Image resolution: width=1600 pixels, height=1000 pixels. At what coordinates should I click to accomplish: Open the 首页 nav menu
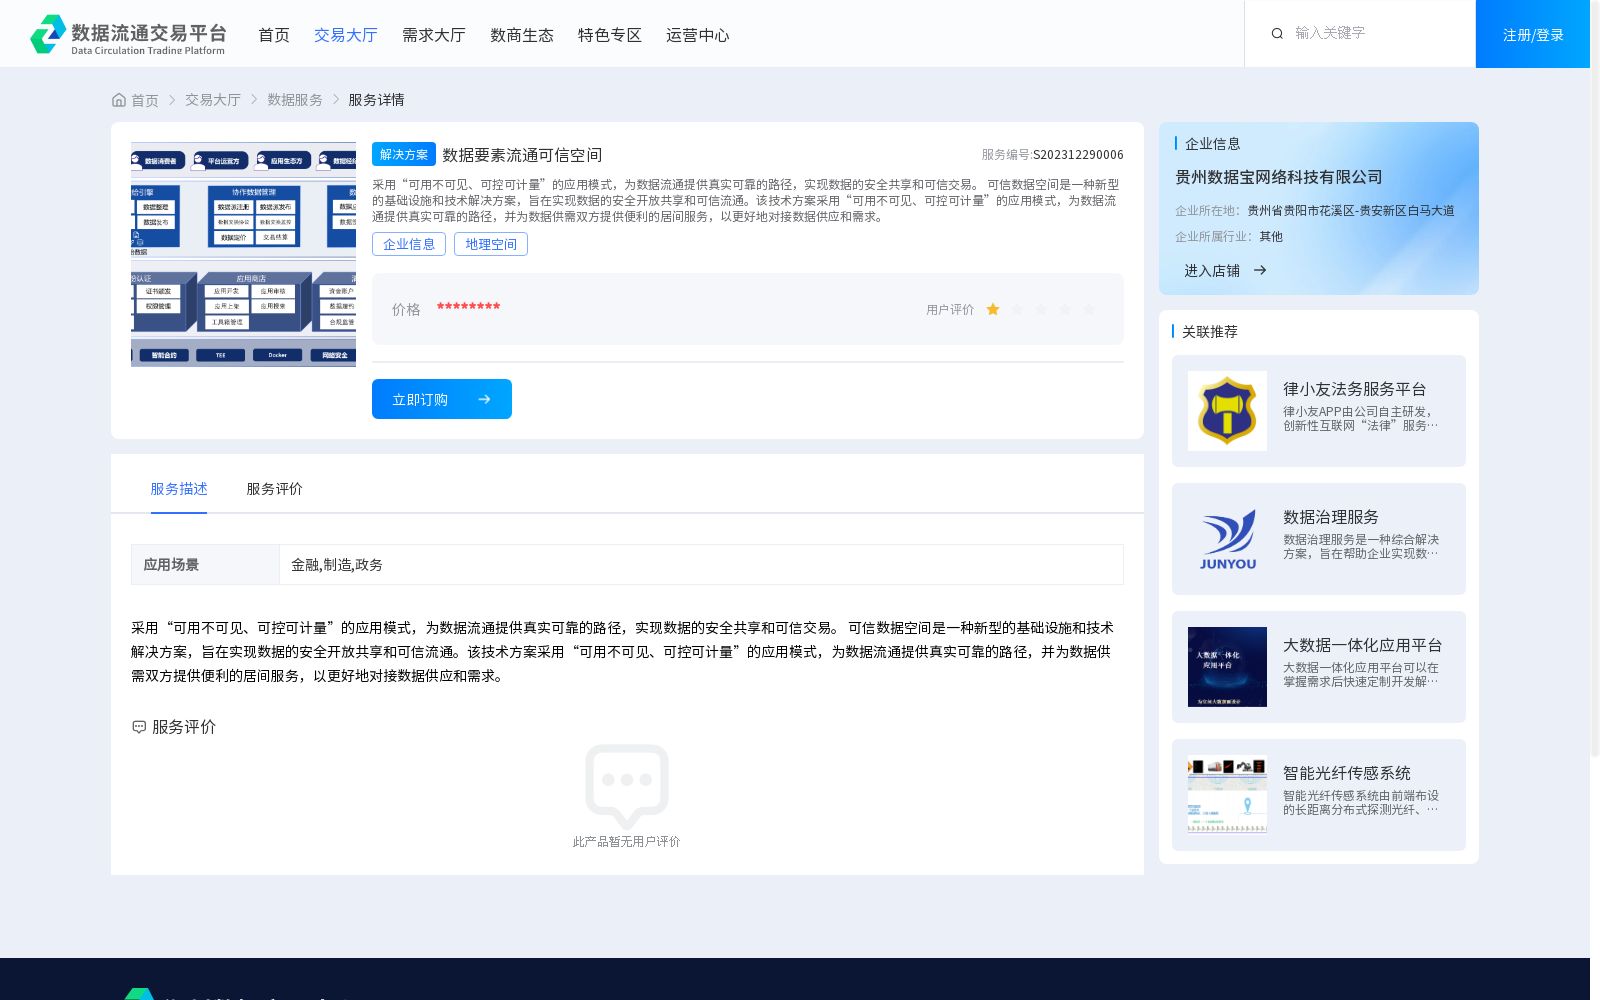274,35
